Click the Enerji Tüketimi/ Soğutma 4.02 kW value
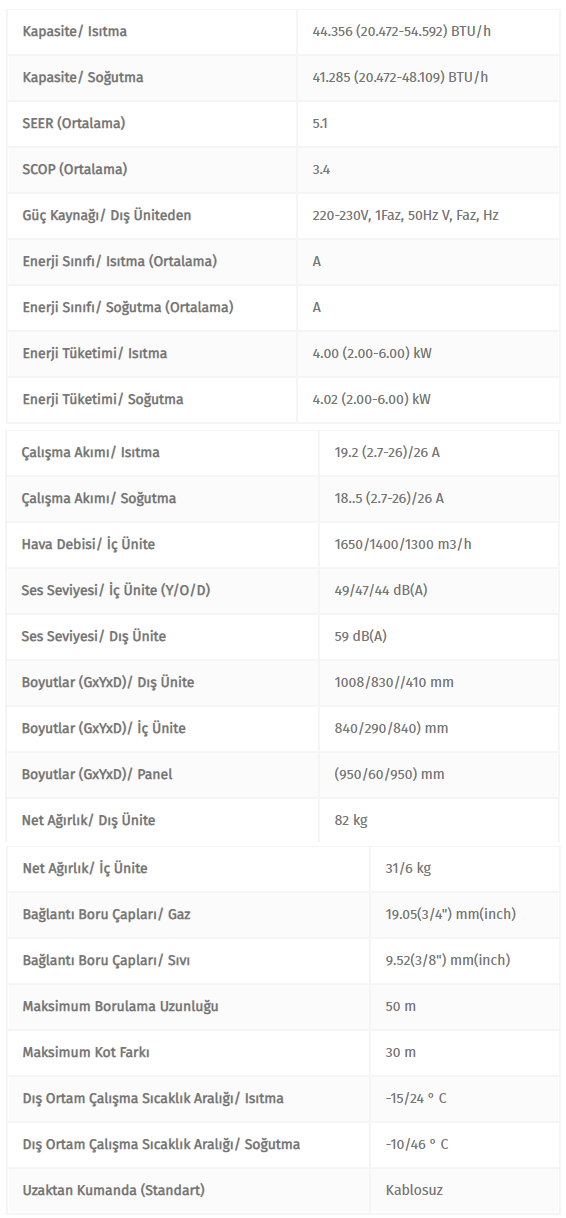The image size is (566, 1218). click(x=371, y=400)
